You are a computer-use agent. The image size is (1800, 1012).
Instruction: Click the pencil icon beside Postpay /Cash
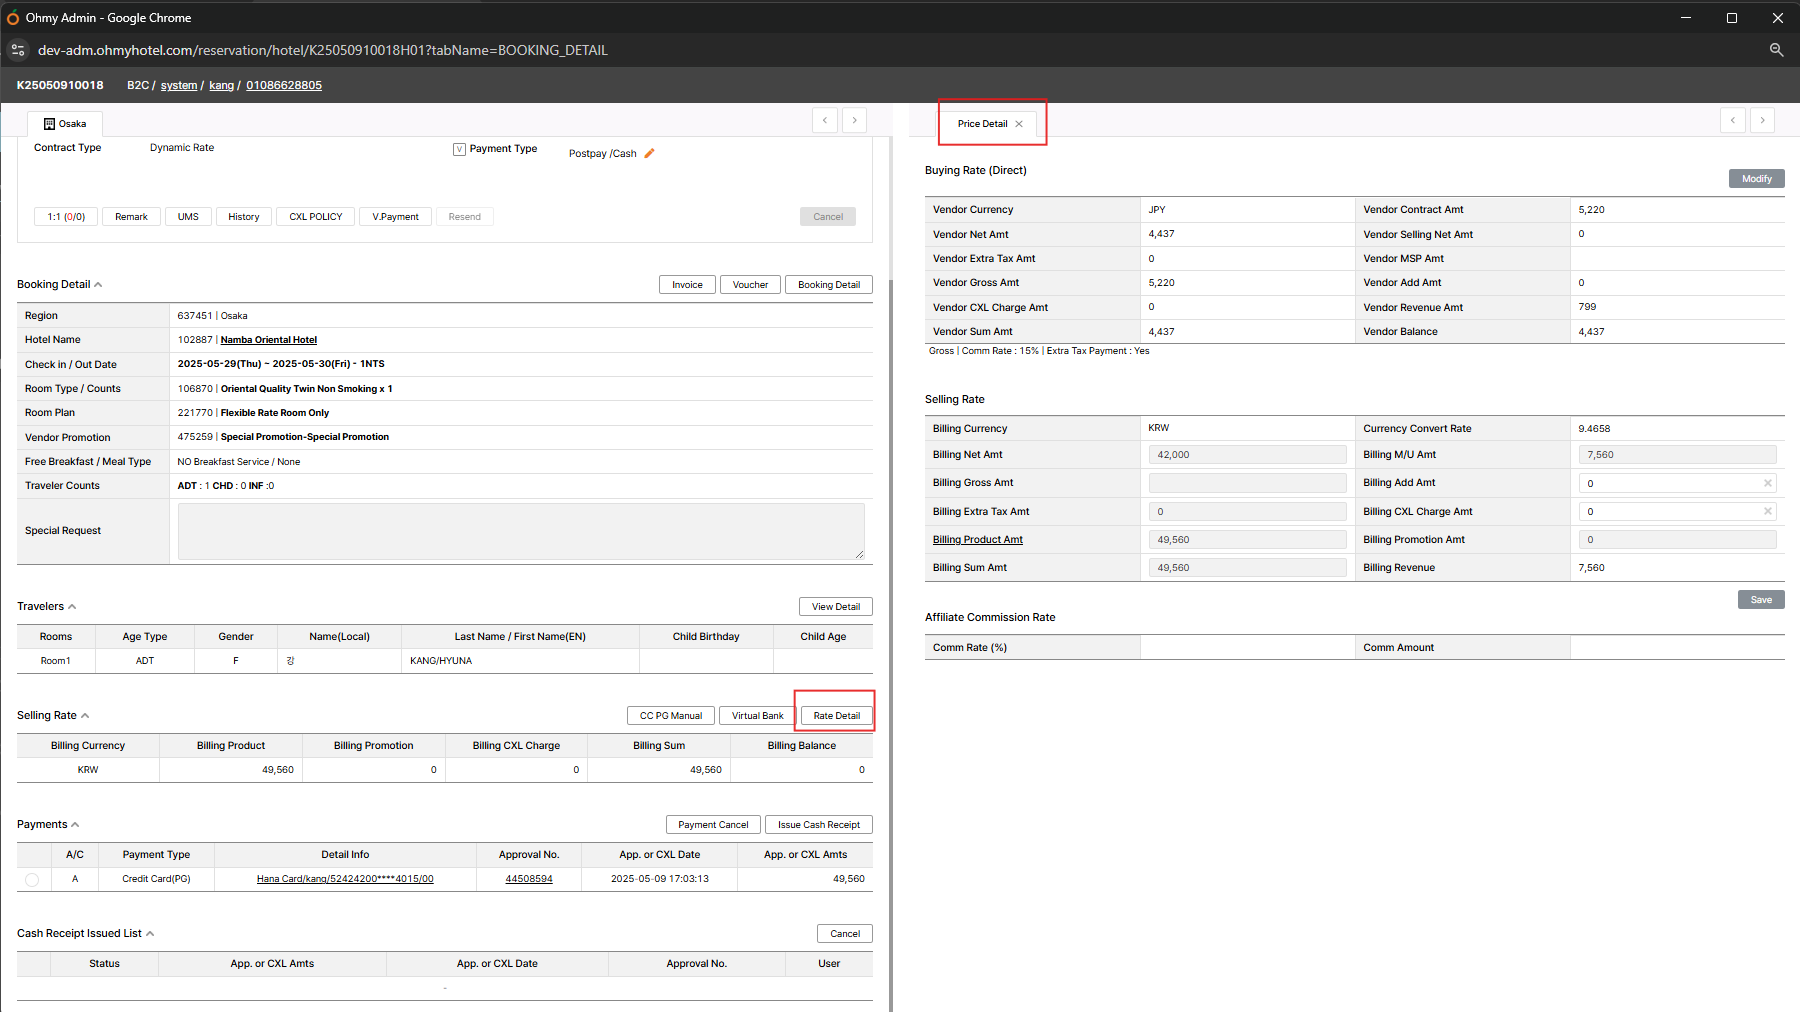click(x=649, y=153)
